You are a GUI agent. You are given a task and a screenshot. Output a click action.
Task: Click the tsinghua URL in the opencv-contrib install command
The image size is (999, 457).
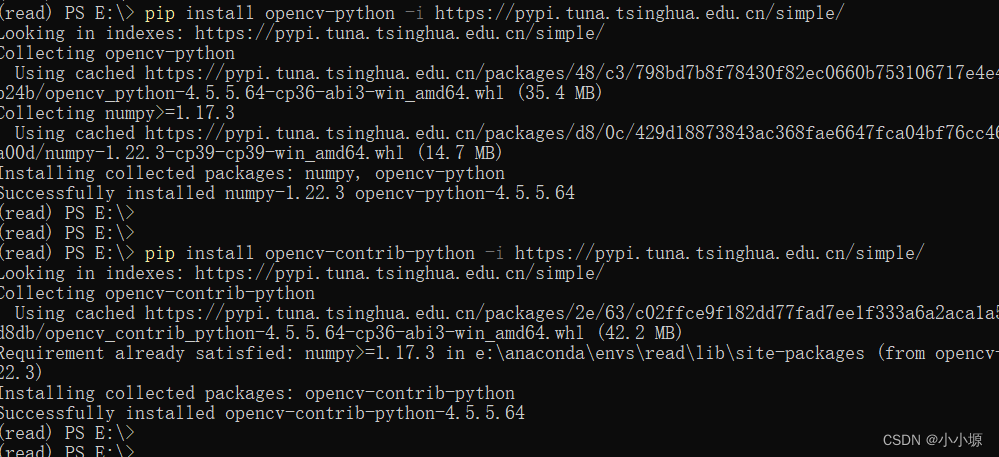719,254
